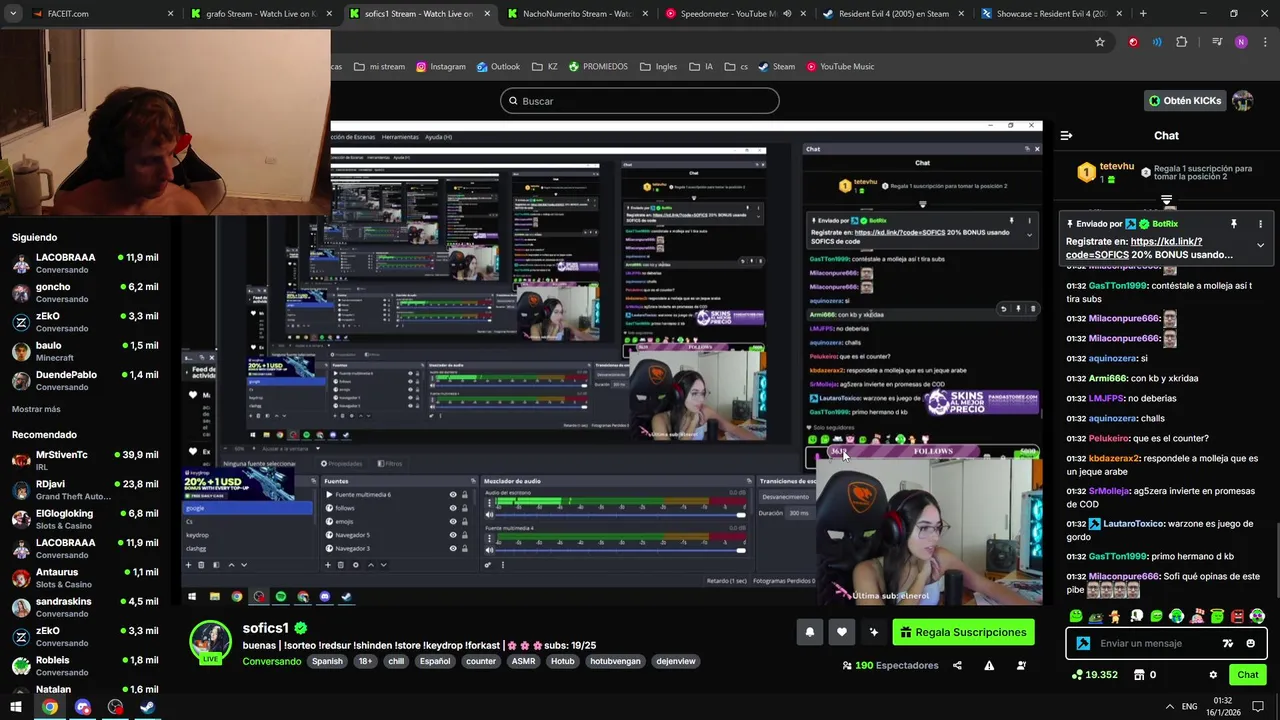Click the Buscar search field
This screenshot has height=720, width=1280.
pyautogui.click(x=640, y=101)
